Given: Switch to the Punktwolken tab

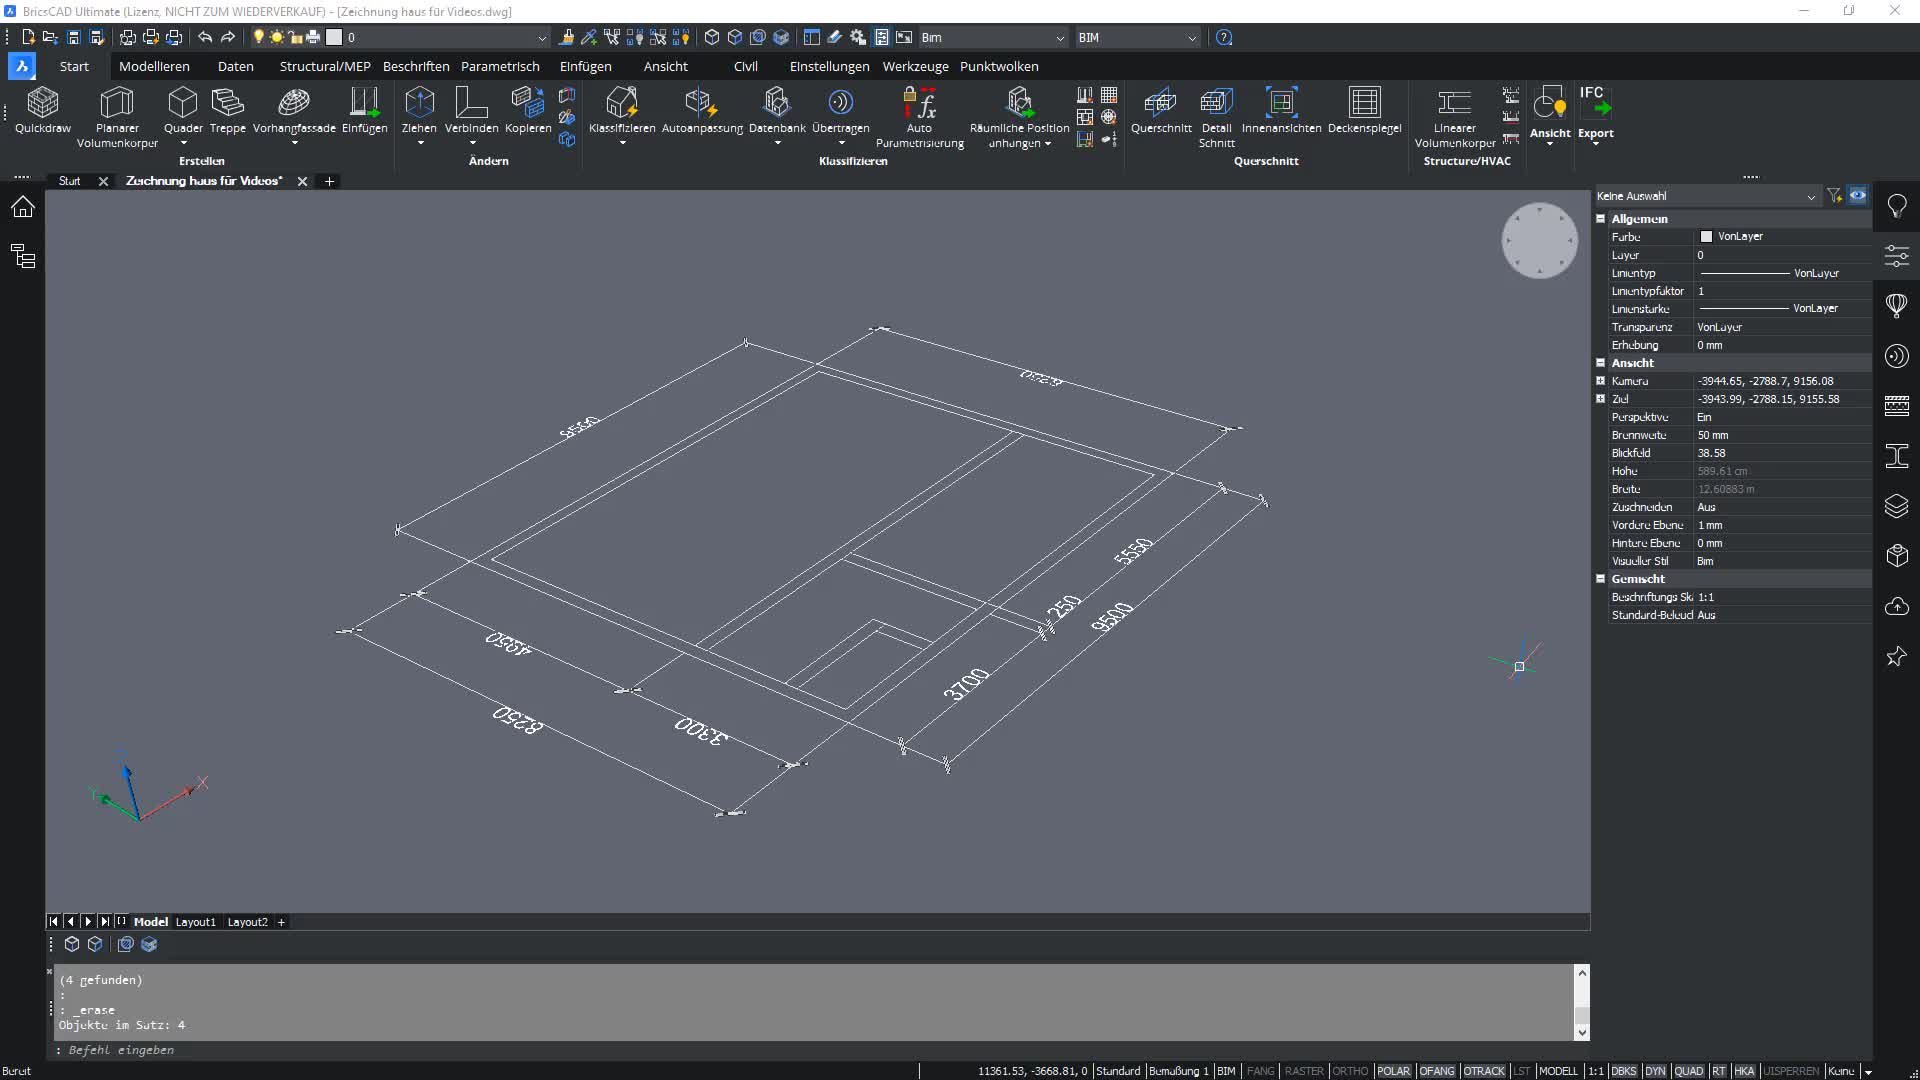Looking at the screenshot, I should (999, 66).
